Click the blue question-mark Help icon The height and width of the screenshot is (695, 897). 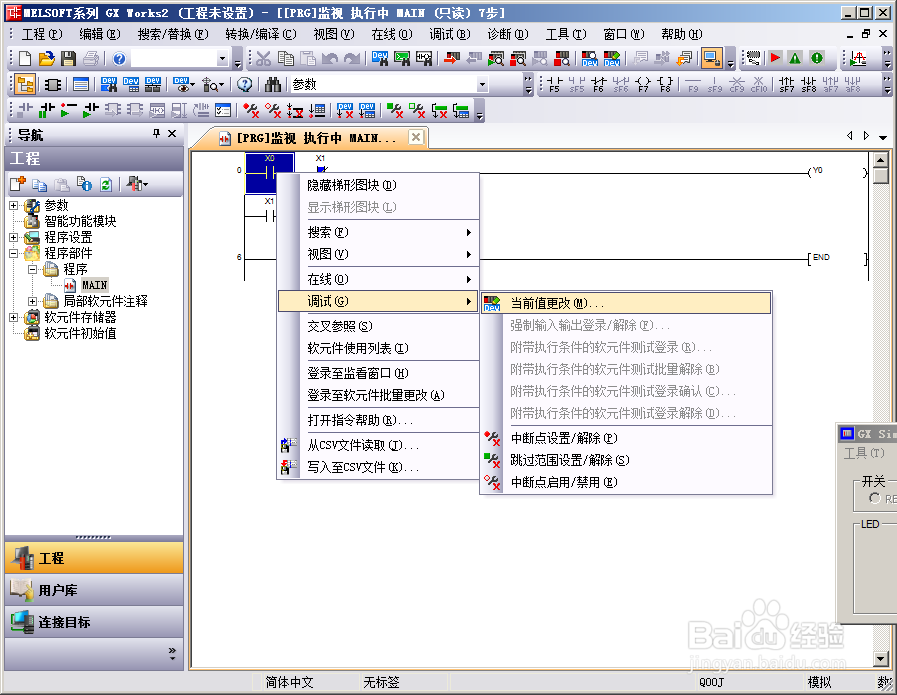(x=119, y=58)
